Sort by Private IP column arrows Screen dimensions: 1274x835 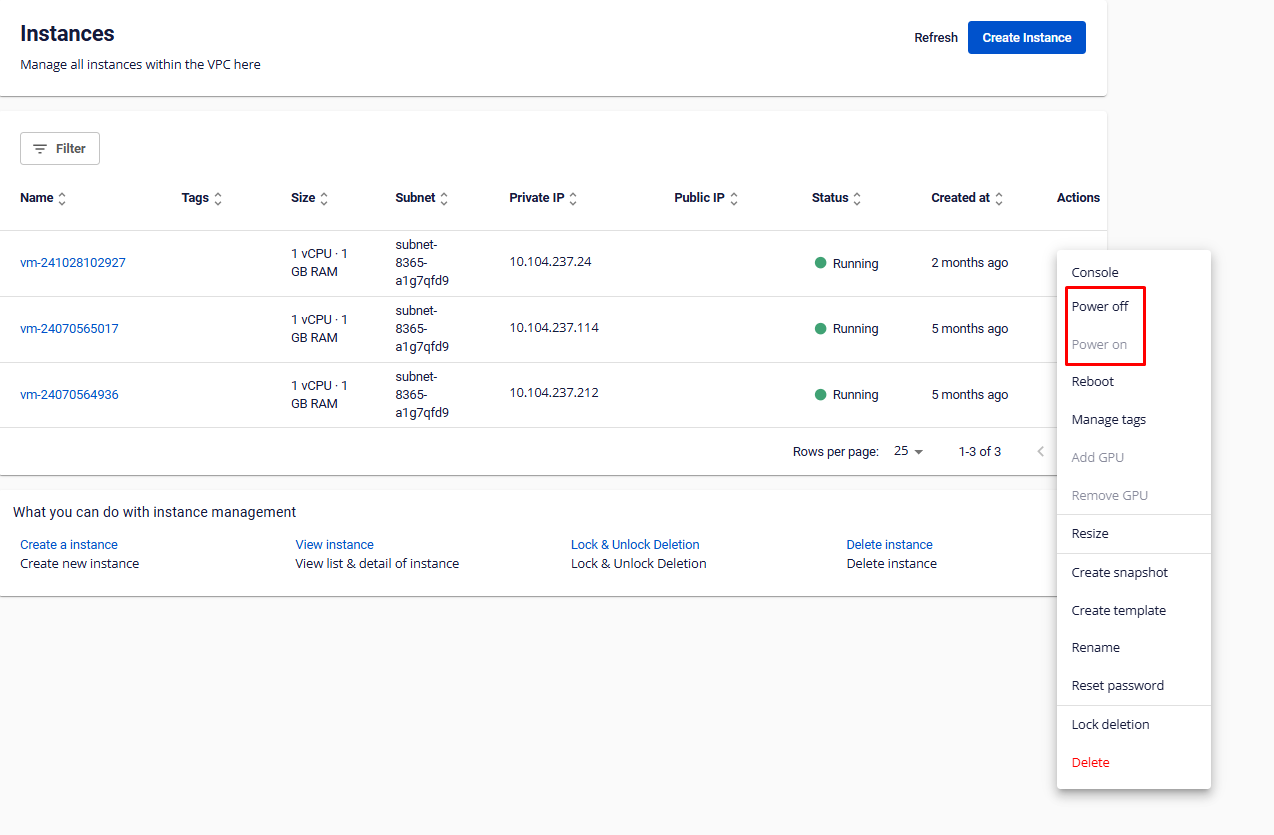(x=573, y=199)
